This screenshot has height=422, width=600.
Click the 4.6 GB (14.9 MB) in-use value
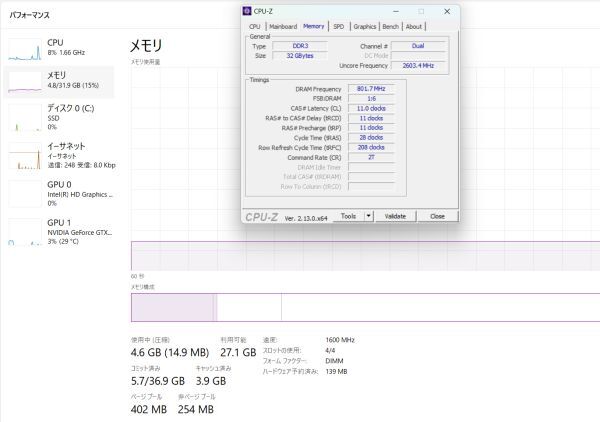point(170,352)
